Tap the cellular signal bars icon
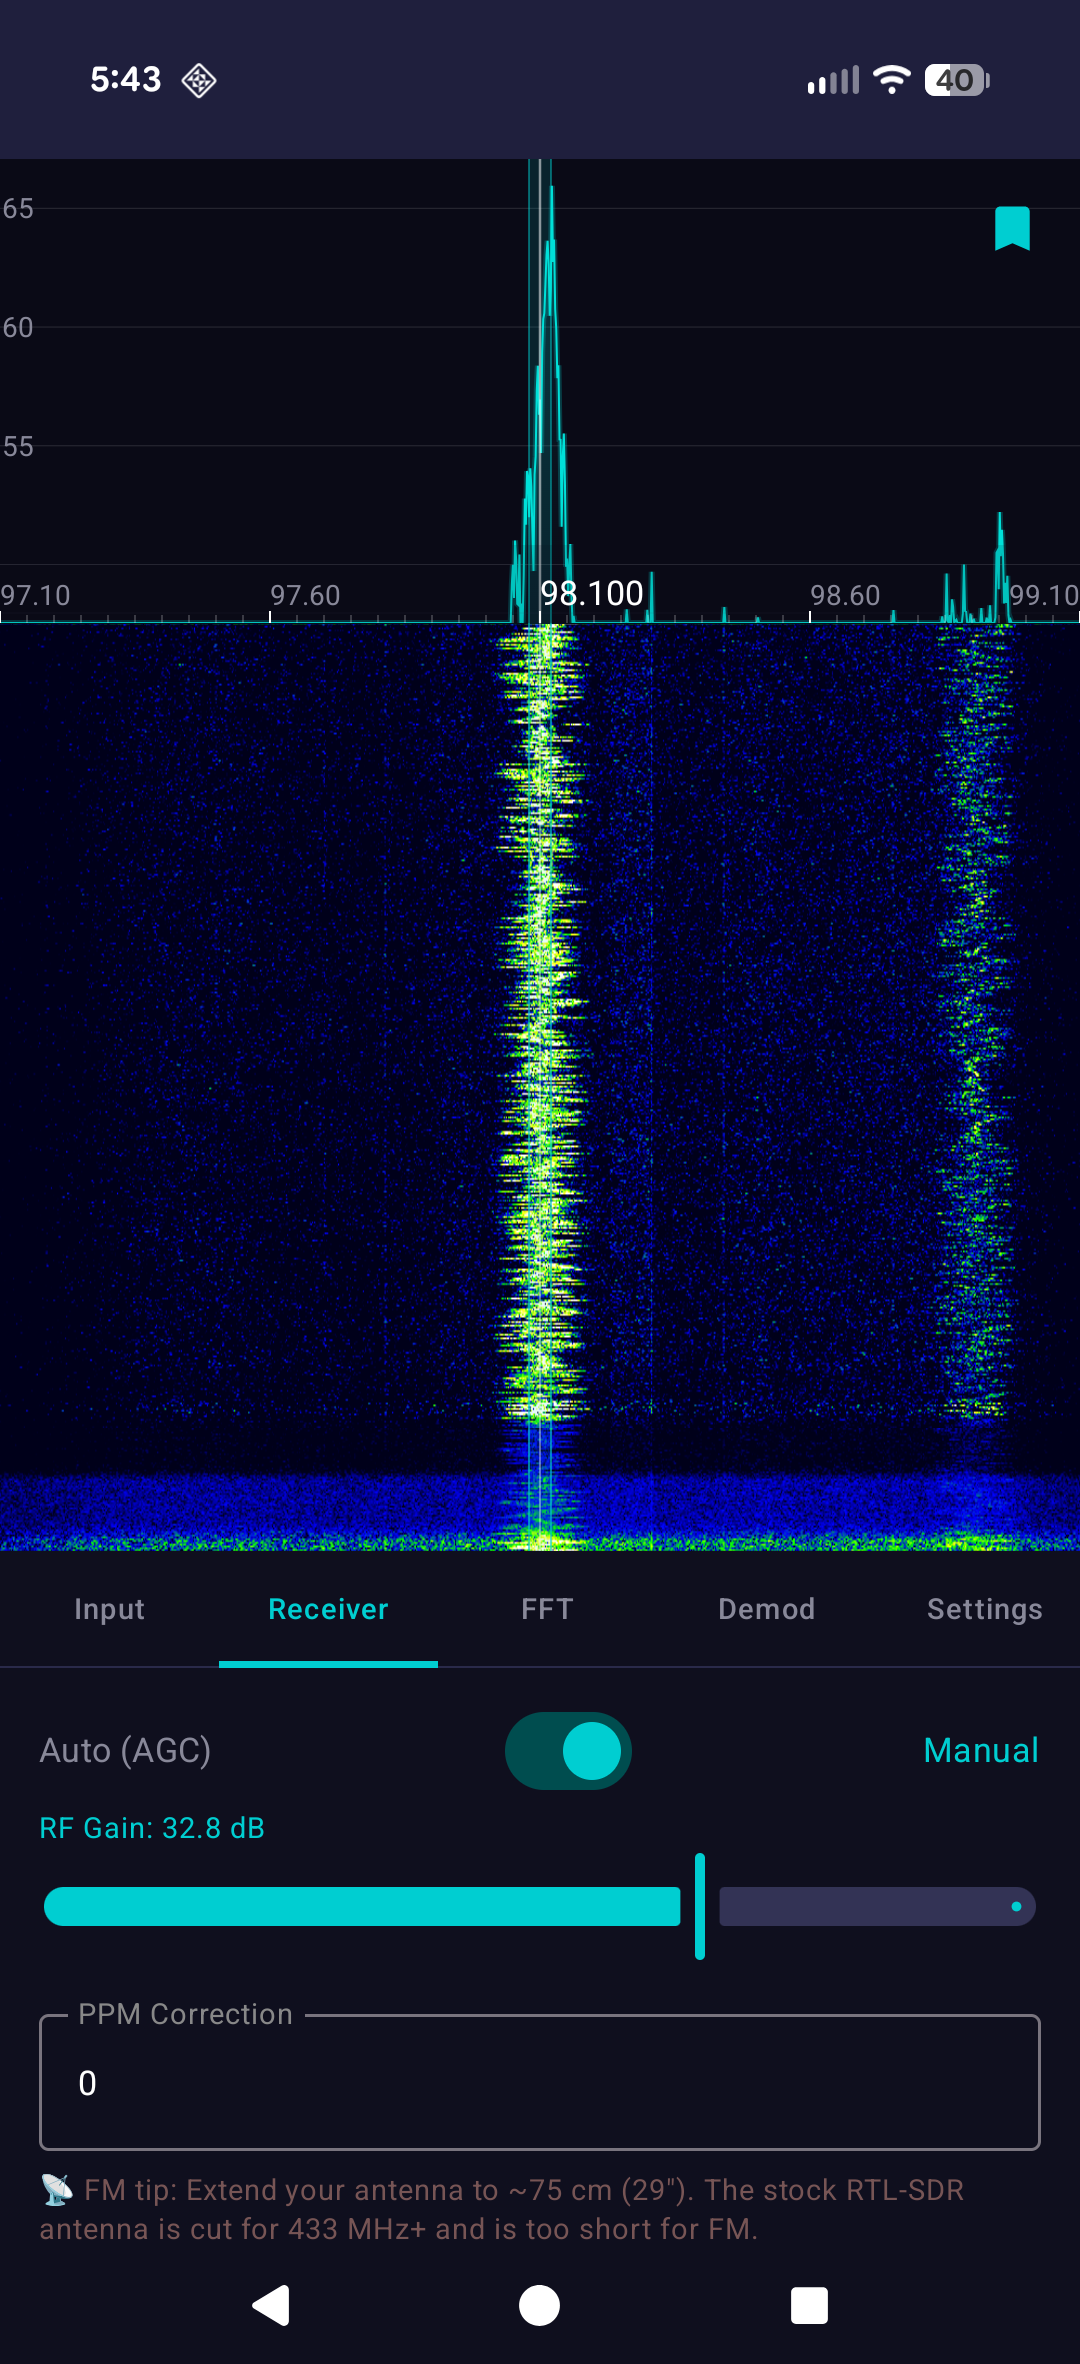This screenshot has width=1080, height=2364. [833, 80]
